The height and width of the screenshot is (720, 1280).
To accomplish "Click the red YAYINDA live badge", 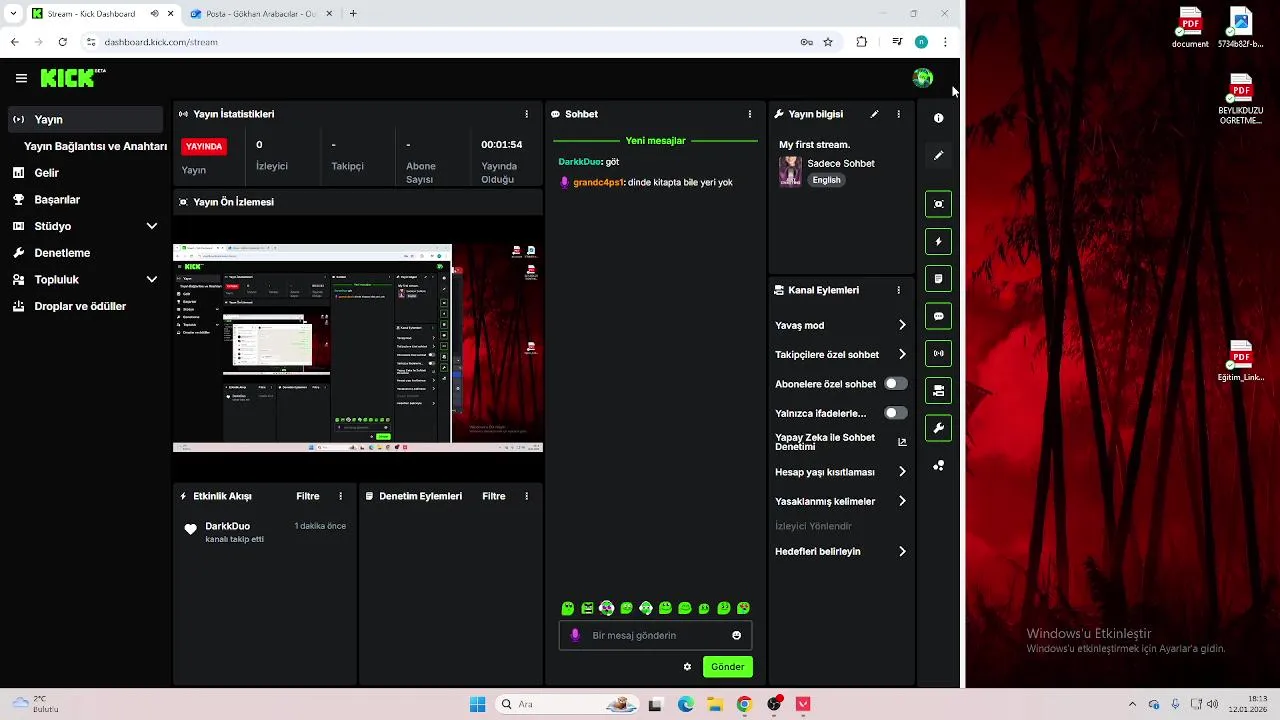I will pyautogui.click(x=204, y=146).
